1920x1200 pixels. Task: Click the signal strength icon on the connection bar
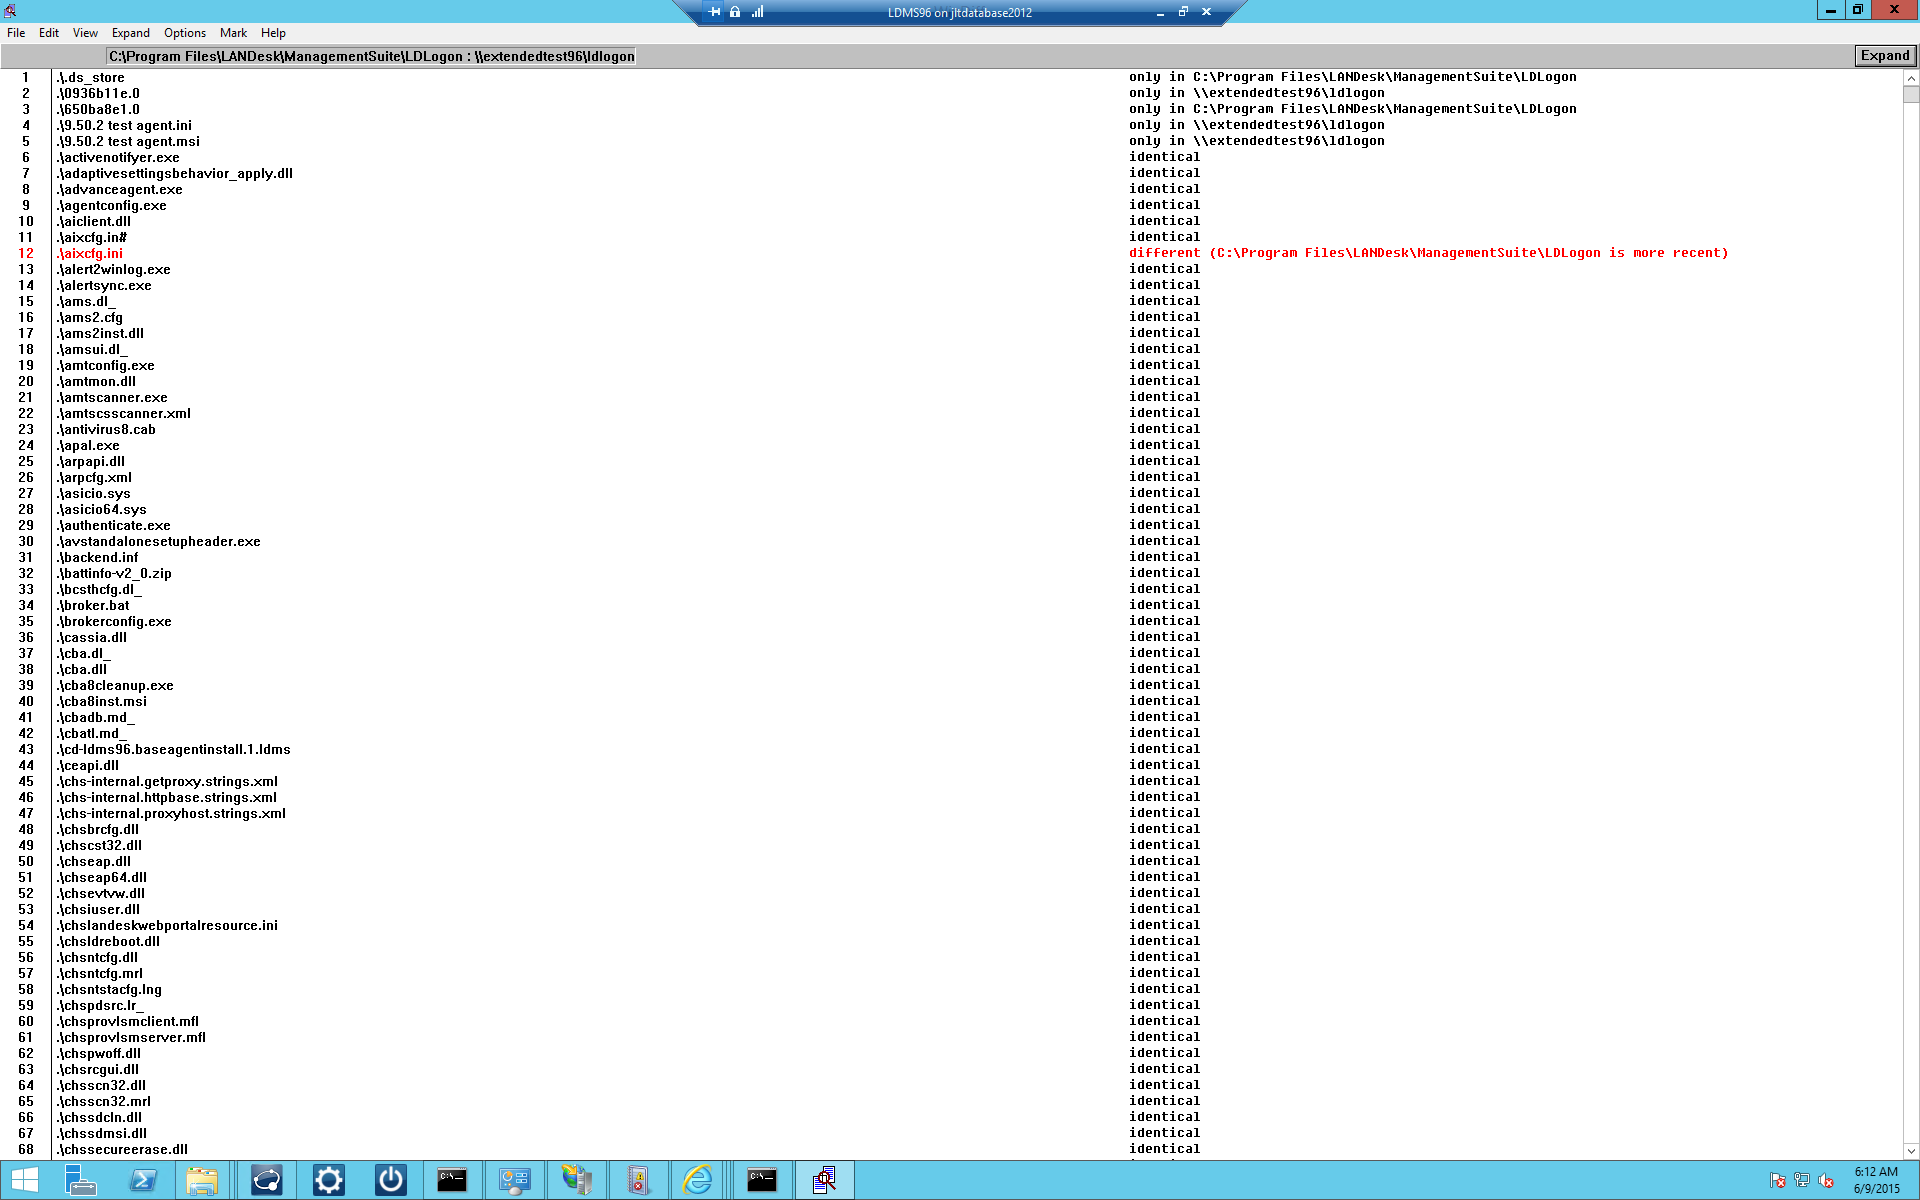click(x=757, y=12)
